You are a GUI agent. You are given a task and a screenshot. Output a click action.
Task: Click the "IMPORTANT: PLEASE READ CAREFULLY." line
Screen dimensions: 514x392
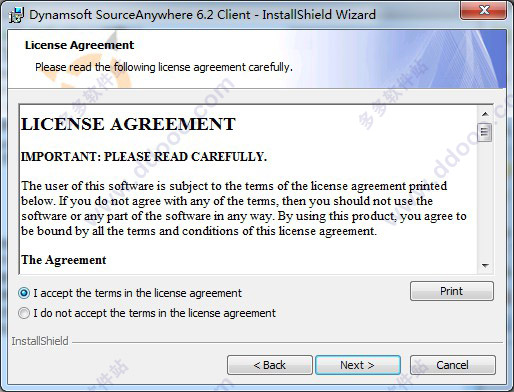click(144, 157)
